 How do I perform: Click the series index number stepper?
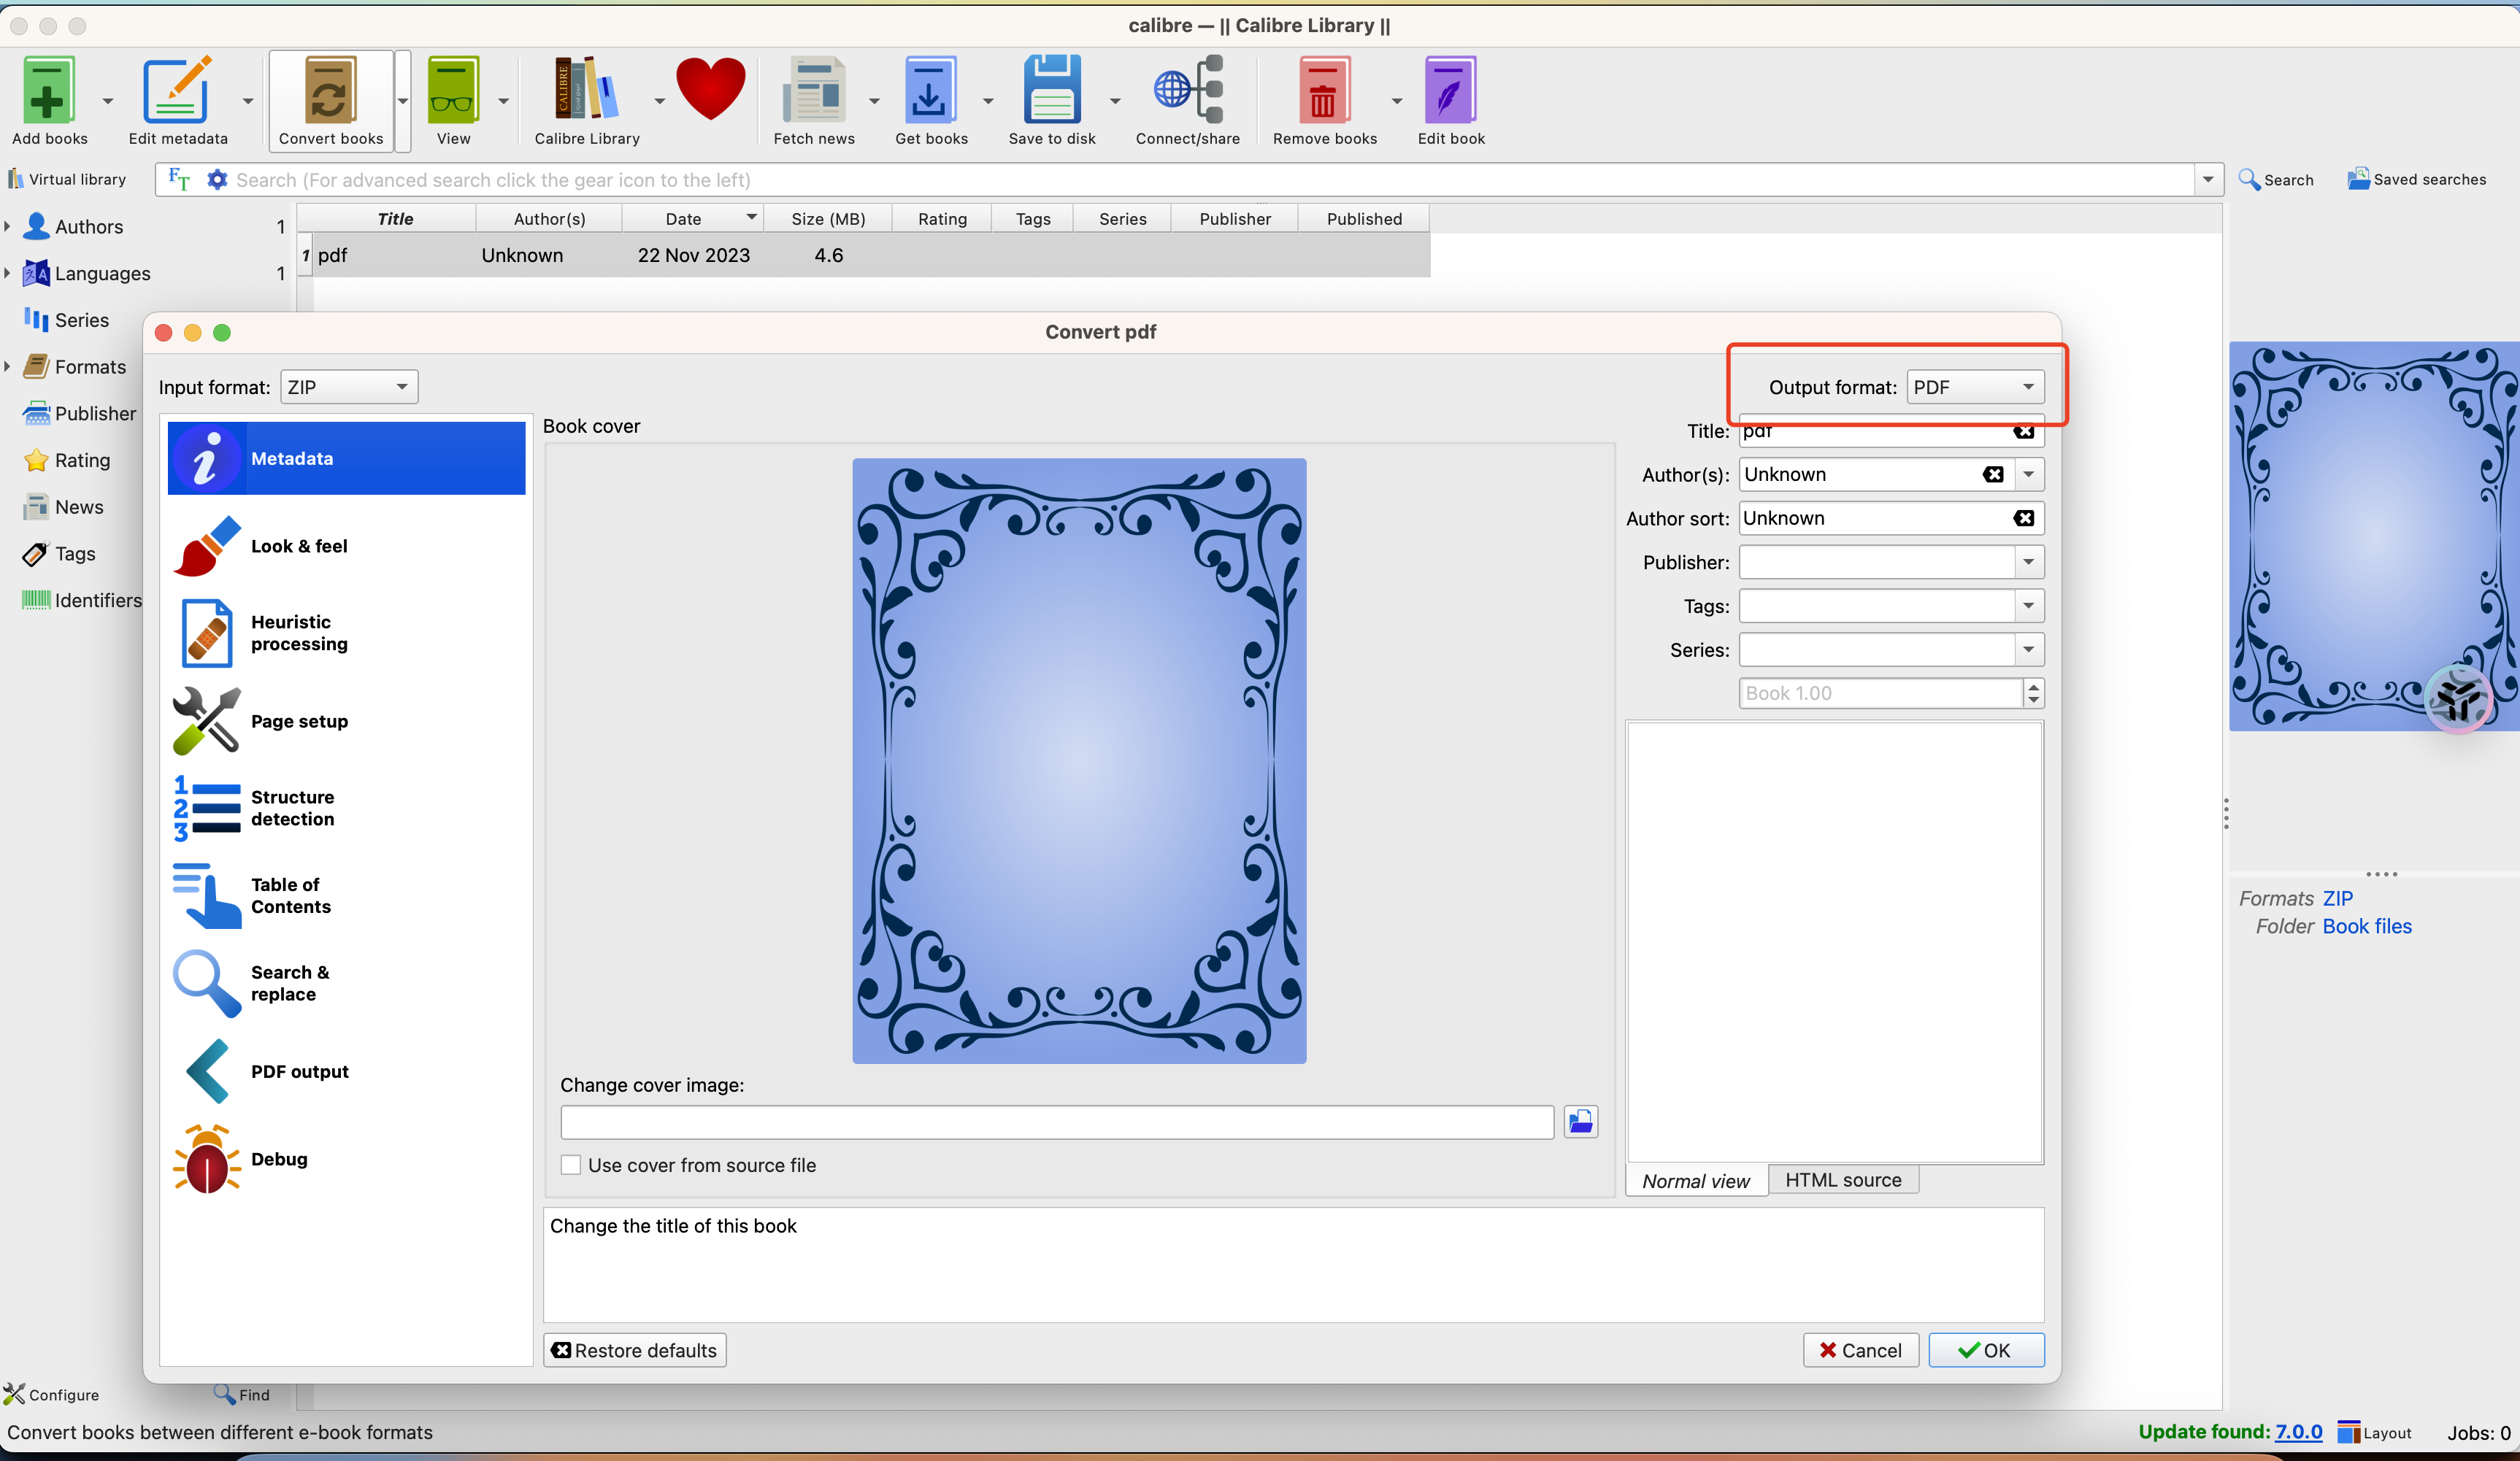2033,693
